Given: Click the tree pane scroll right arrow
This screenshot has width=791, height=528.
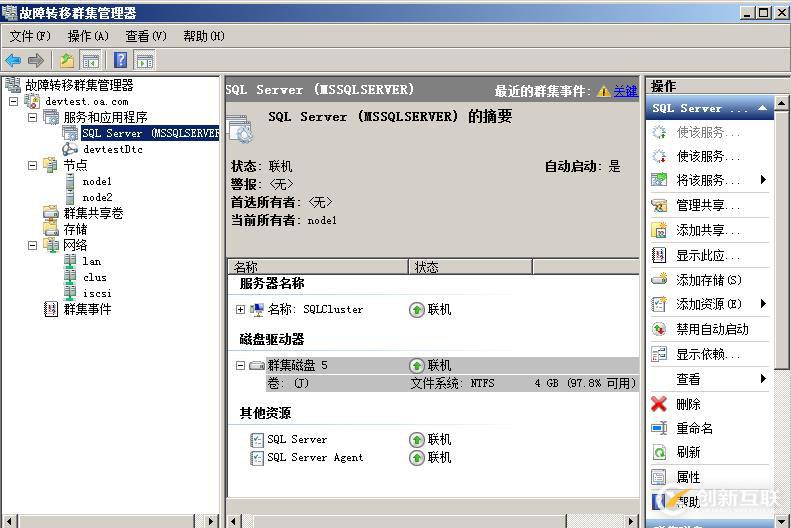Looking at the screenshot, I should tap(211, 521).
